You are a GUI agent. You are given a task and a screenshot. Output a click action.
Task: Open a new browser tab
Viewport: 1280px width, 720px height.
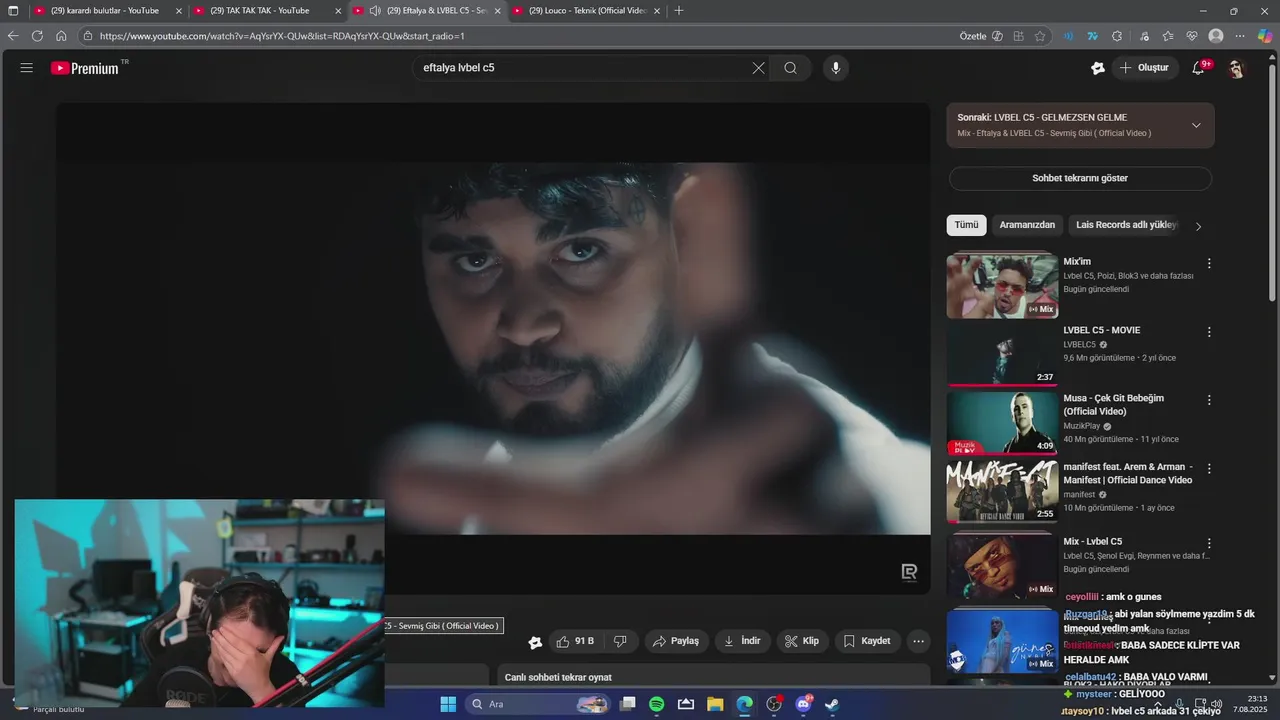[679, 11]
